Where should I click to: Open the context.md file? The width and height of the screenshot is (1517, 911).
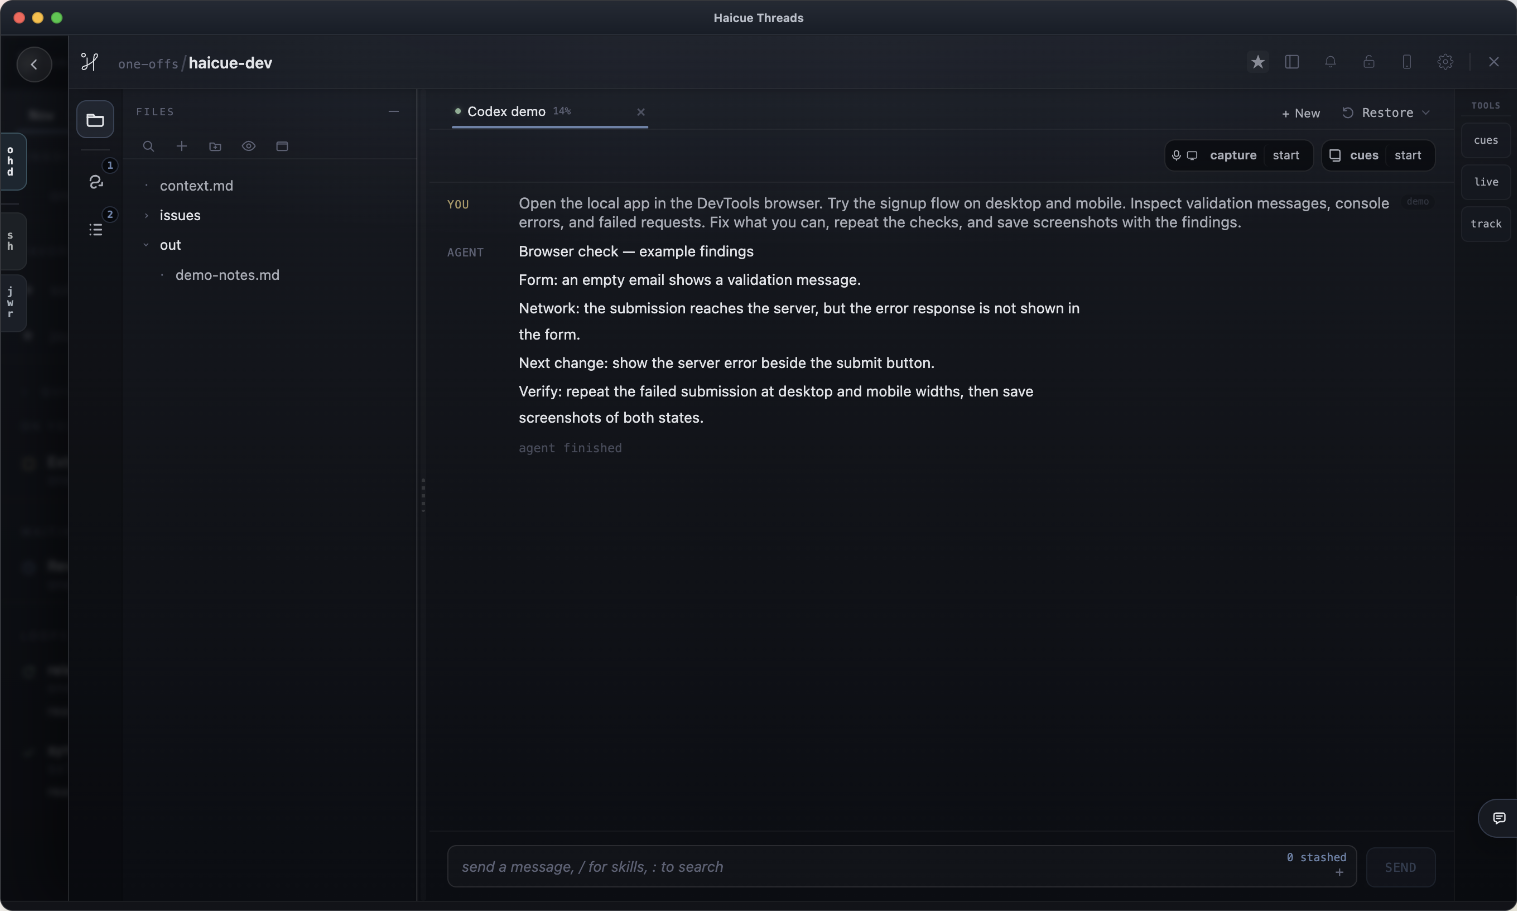tap(196, 186)
